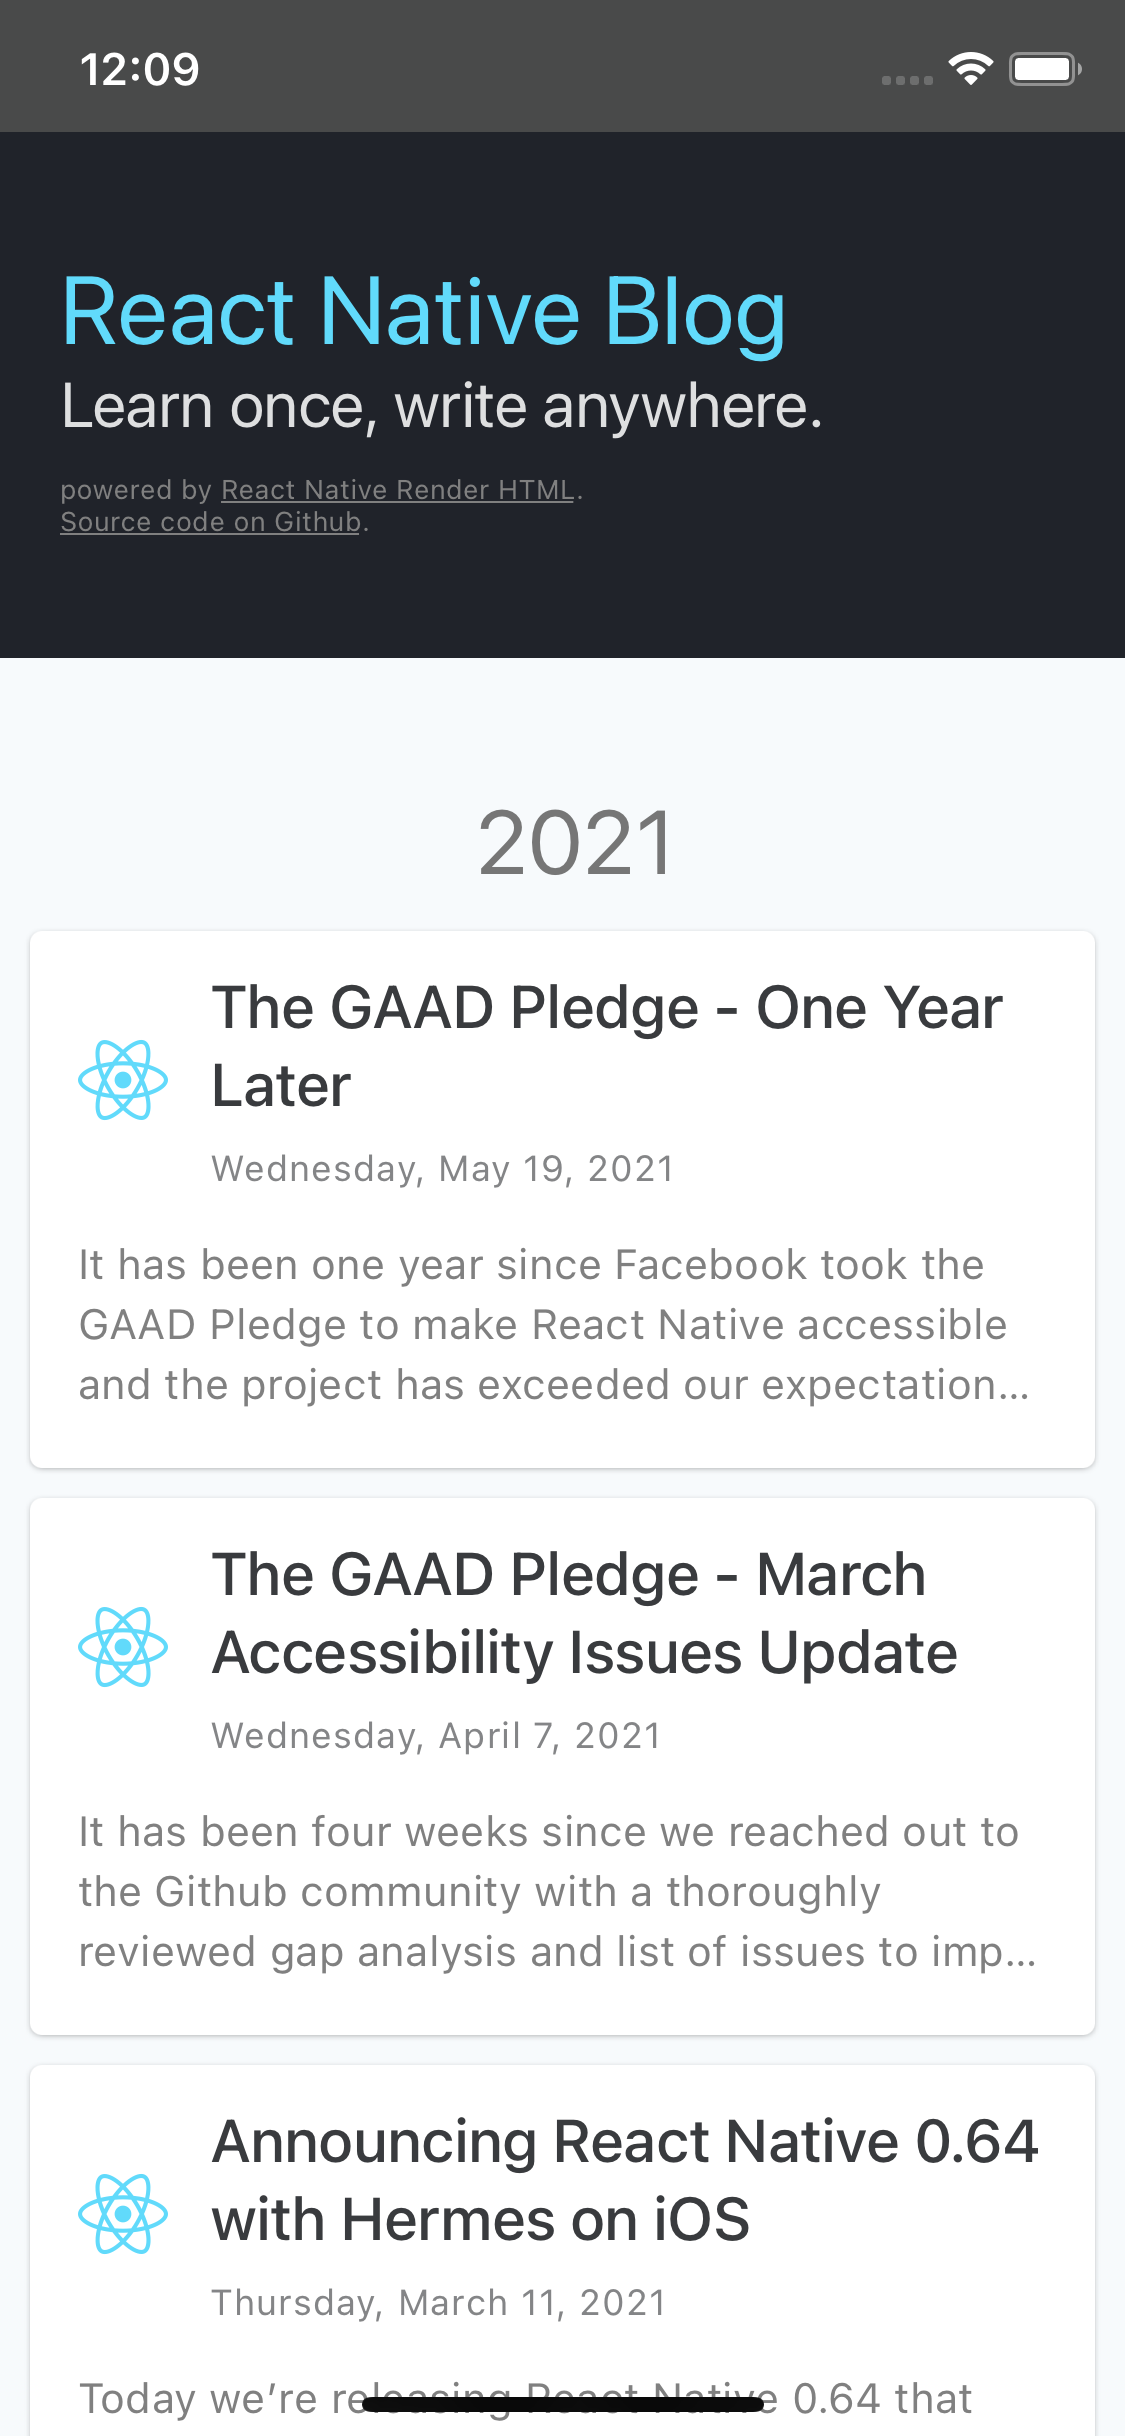
Task: Open the React Native Render HTML link
Action: click(398, 490)
